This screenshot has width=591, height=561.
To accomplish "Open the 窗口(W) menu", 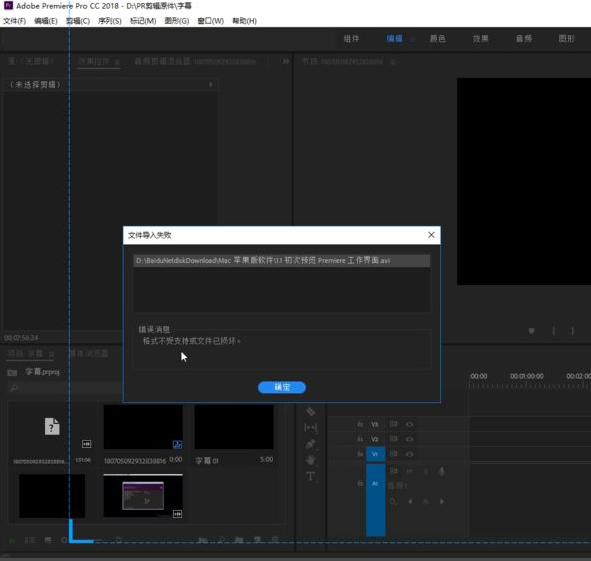I will (x=210, y=21).
